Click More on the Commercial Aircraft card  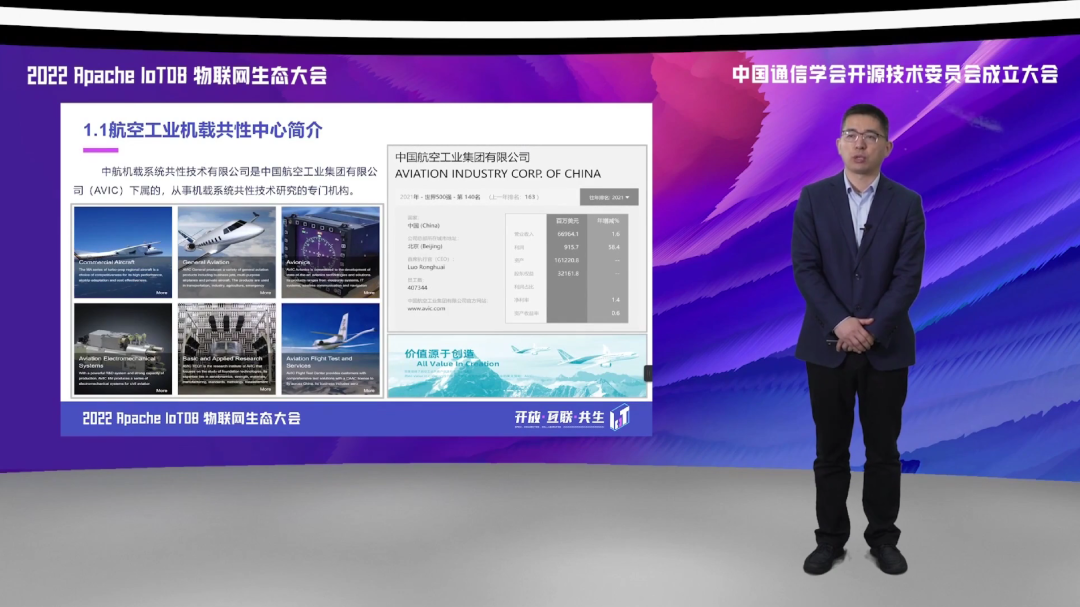pos(162,293)
